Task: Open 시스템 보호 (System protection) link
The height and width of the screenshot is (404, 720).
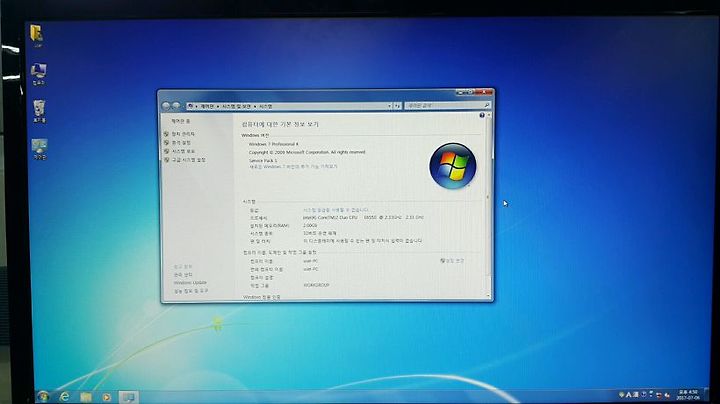Action: (x=183, y=152)
